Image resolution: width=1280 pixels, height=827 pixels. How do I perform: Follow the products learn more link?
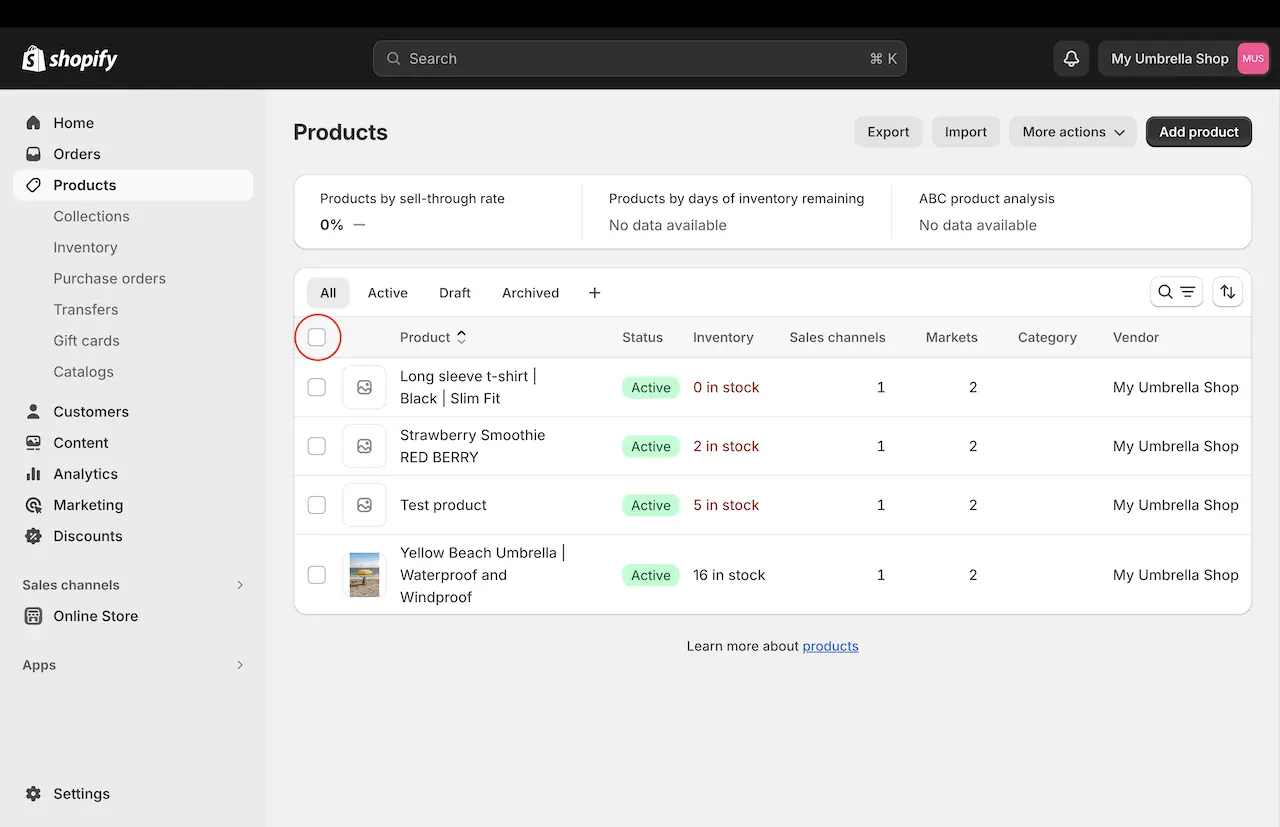[x=830, y=646]
